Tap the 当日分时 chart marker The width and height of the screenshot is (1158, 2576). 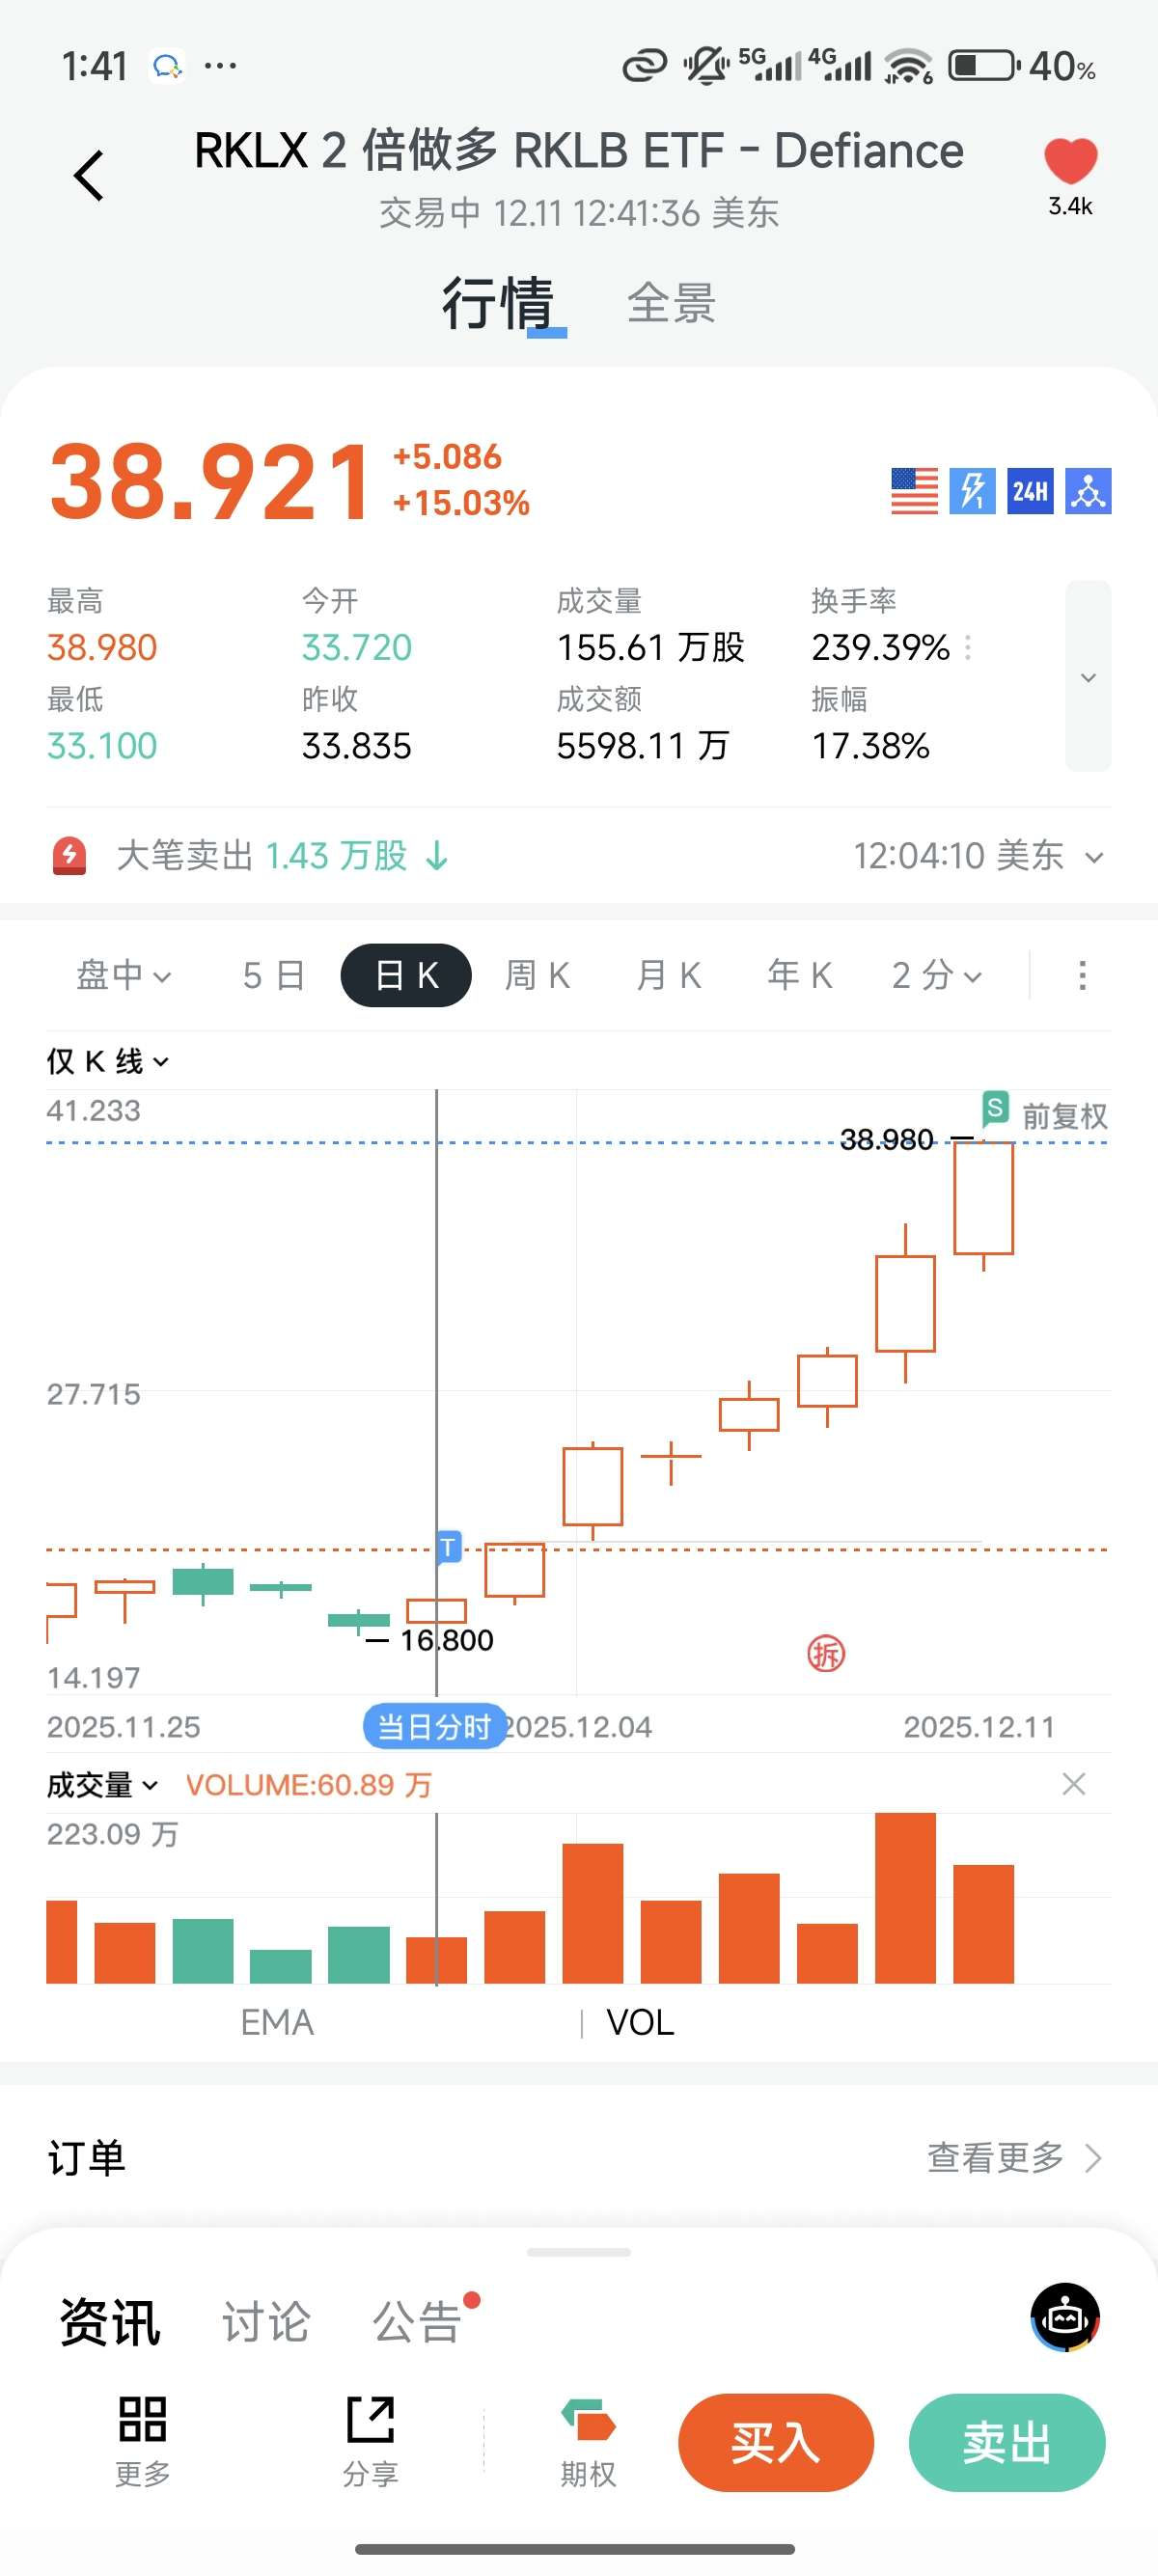click(x=434, y=1726)
